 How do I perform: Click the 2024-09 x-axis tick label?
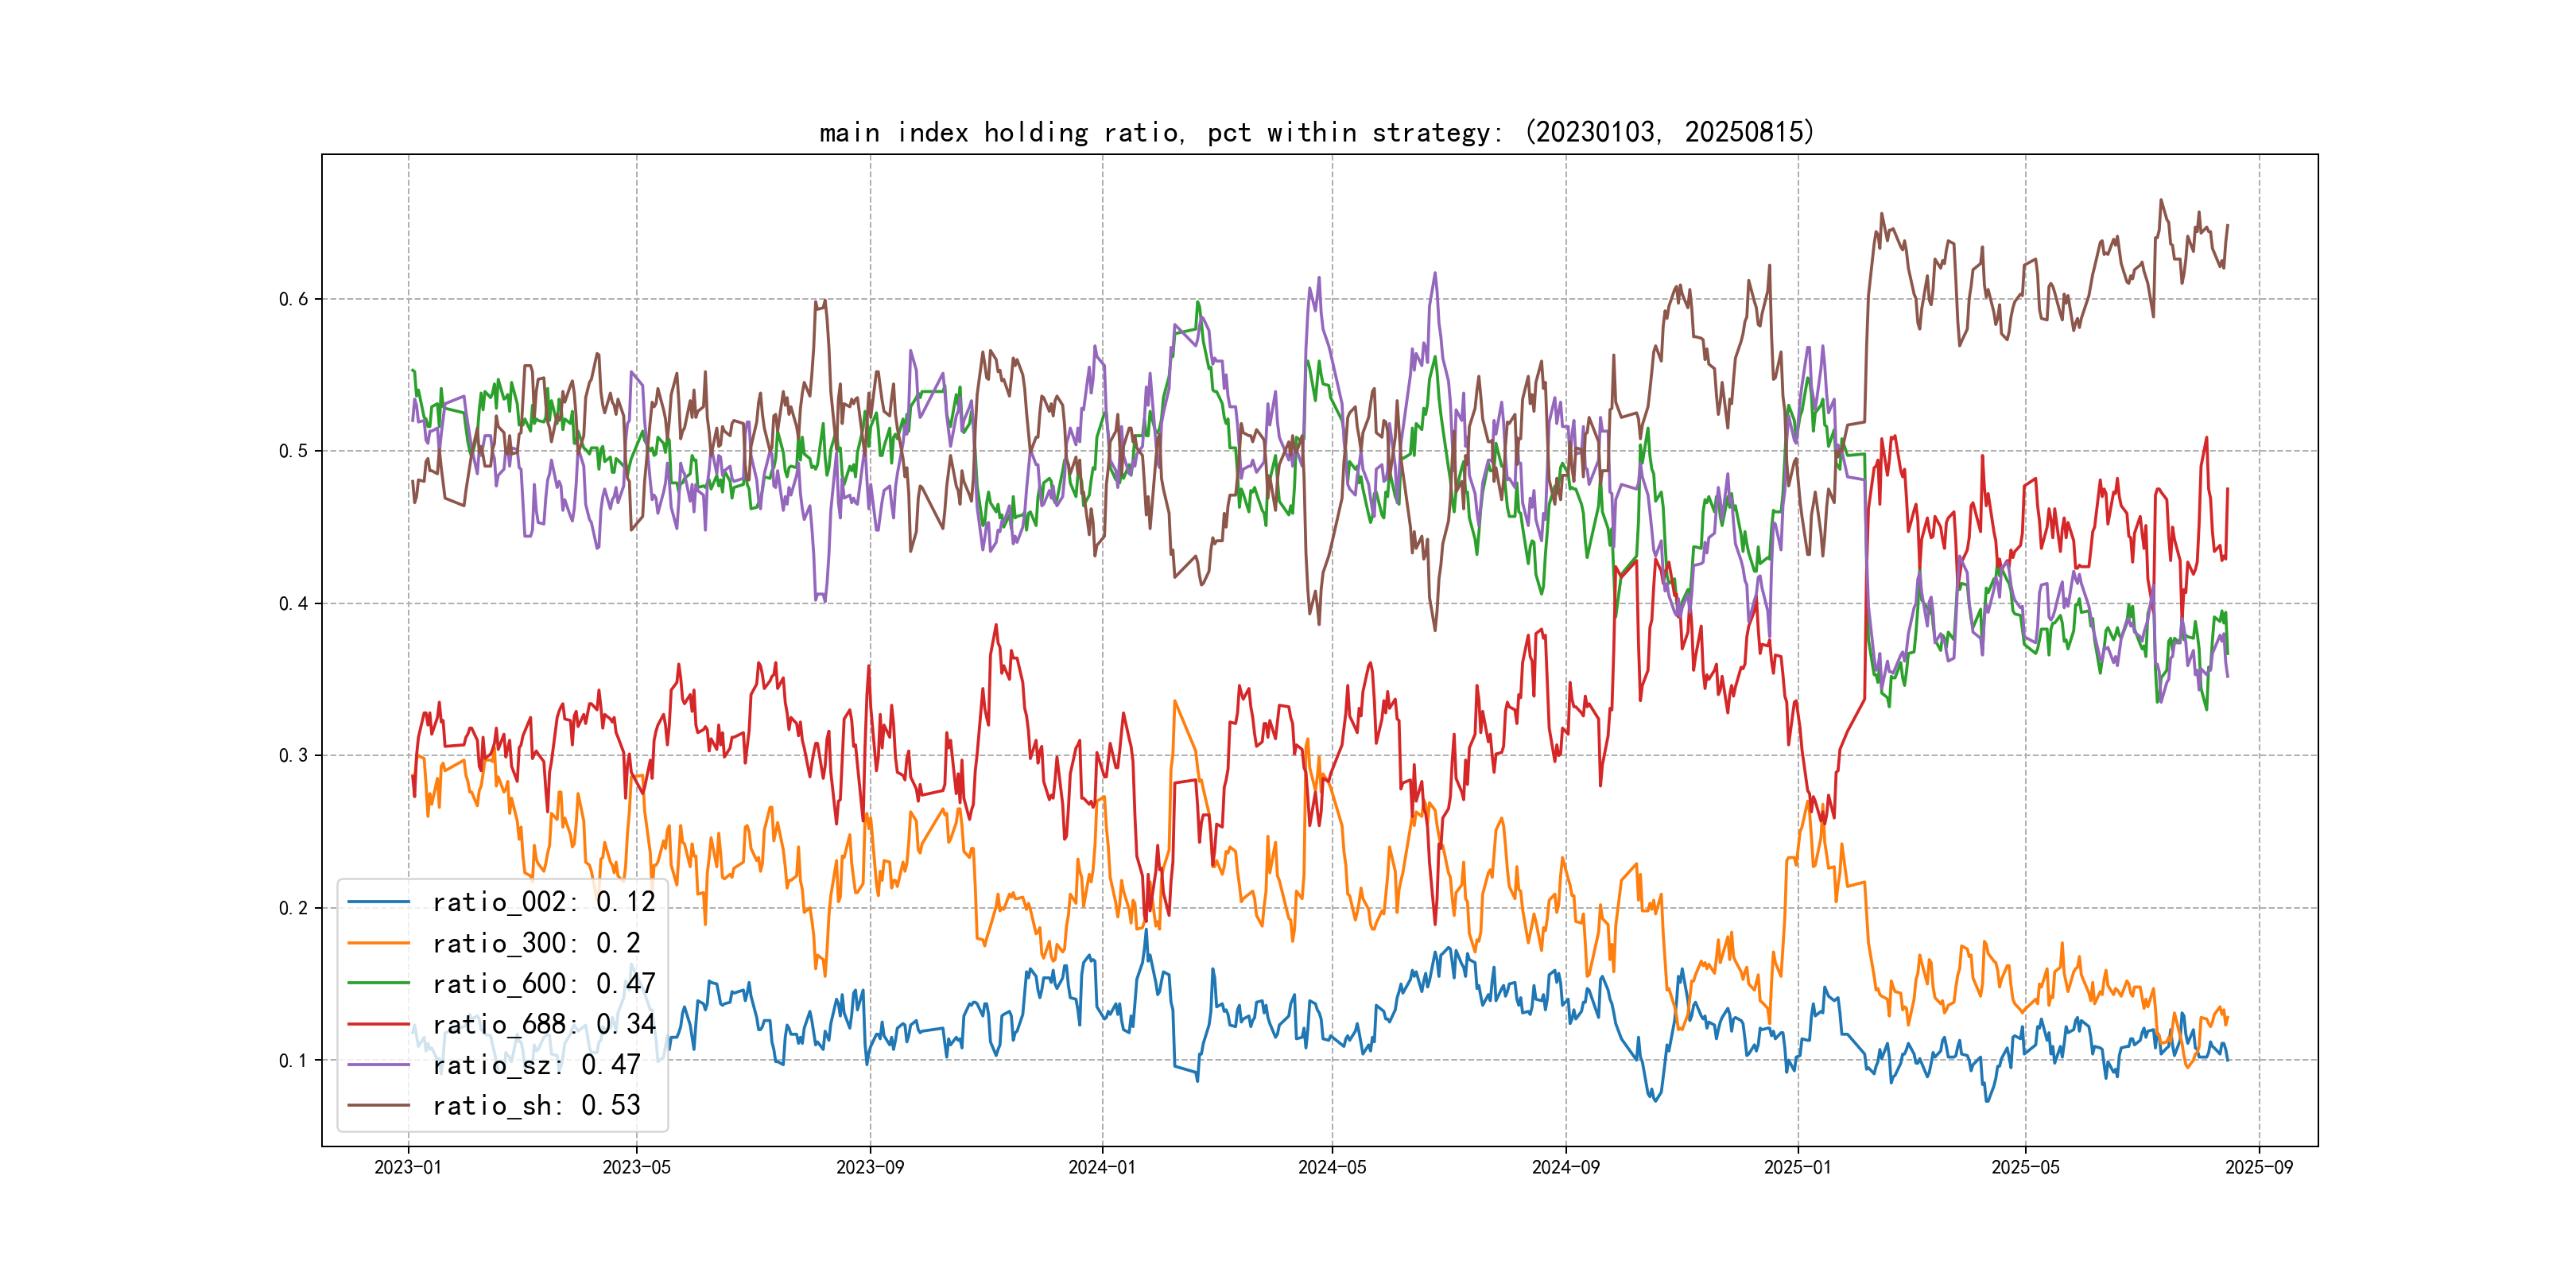[x=1566, y=1167]
